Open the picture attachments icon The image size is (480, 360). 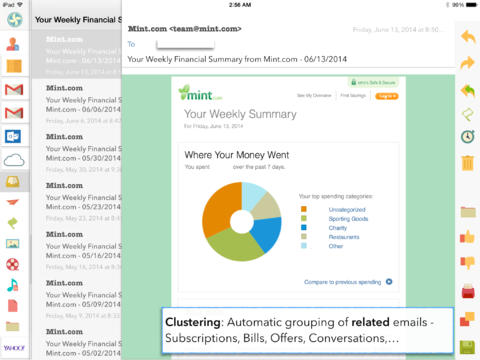tap(13, 244)
